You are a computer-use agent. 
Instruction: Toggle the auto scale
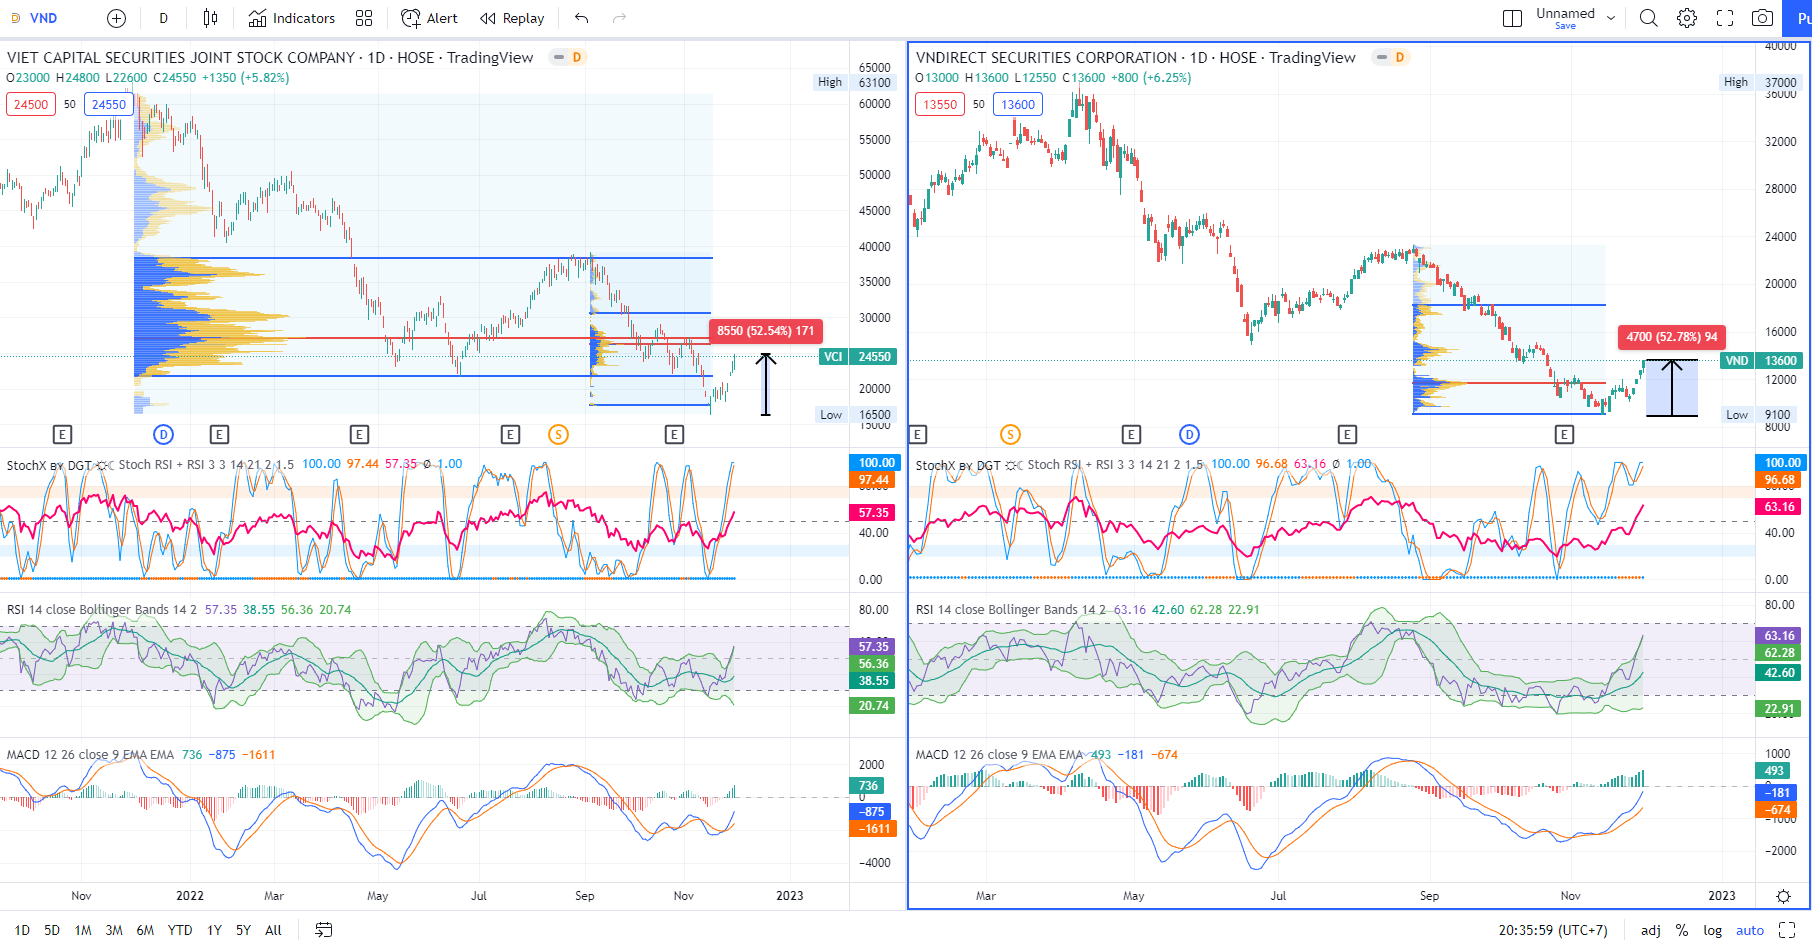(1750, 930)
